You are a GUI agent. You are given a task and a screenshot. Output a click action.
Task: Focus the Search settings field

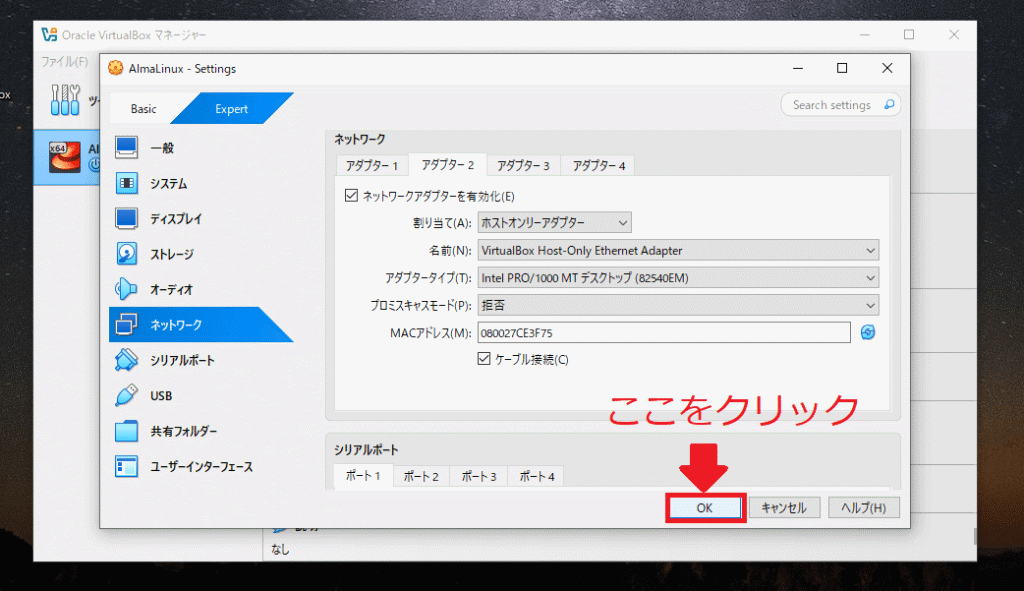[840, 104]
